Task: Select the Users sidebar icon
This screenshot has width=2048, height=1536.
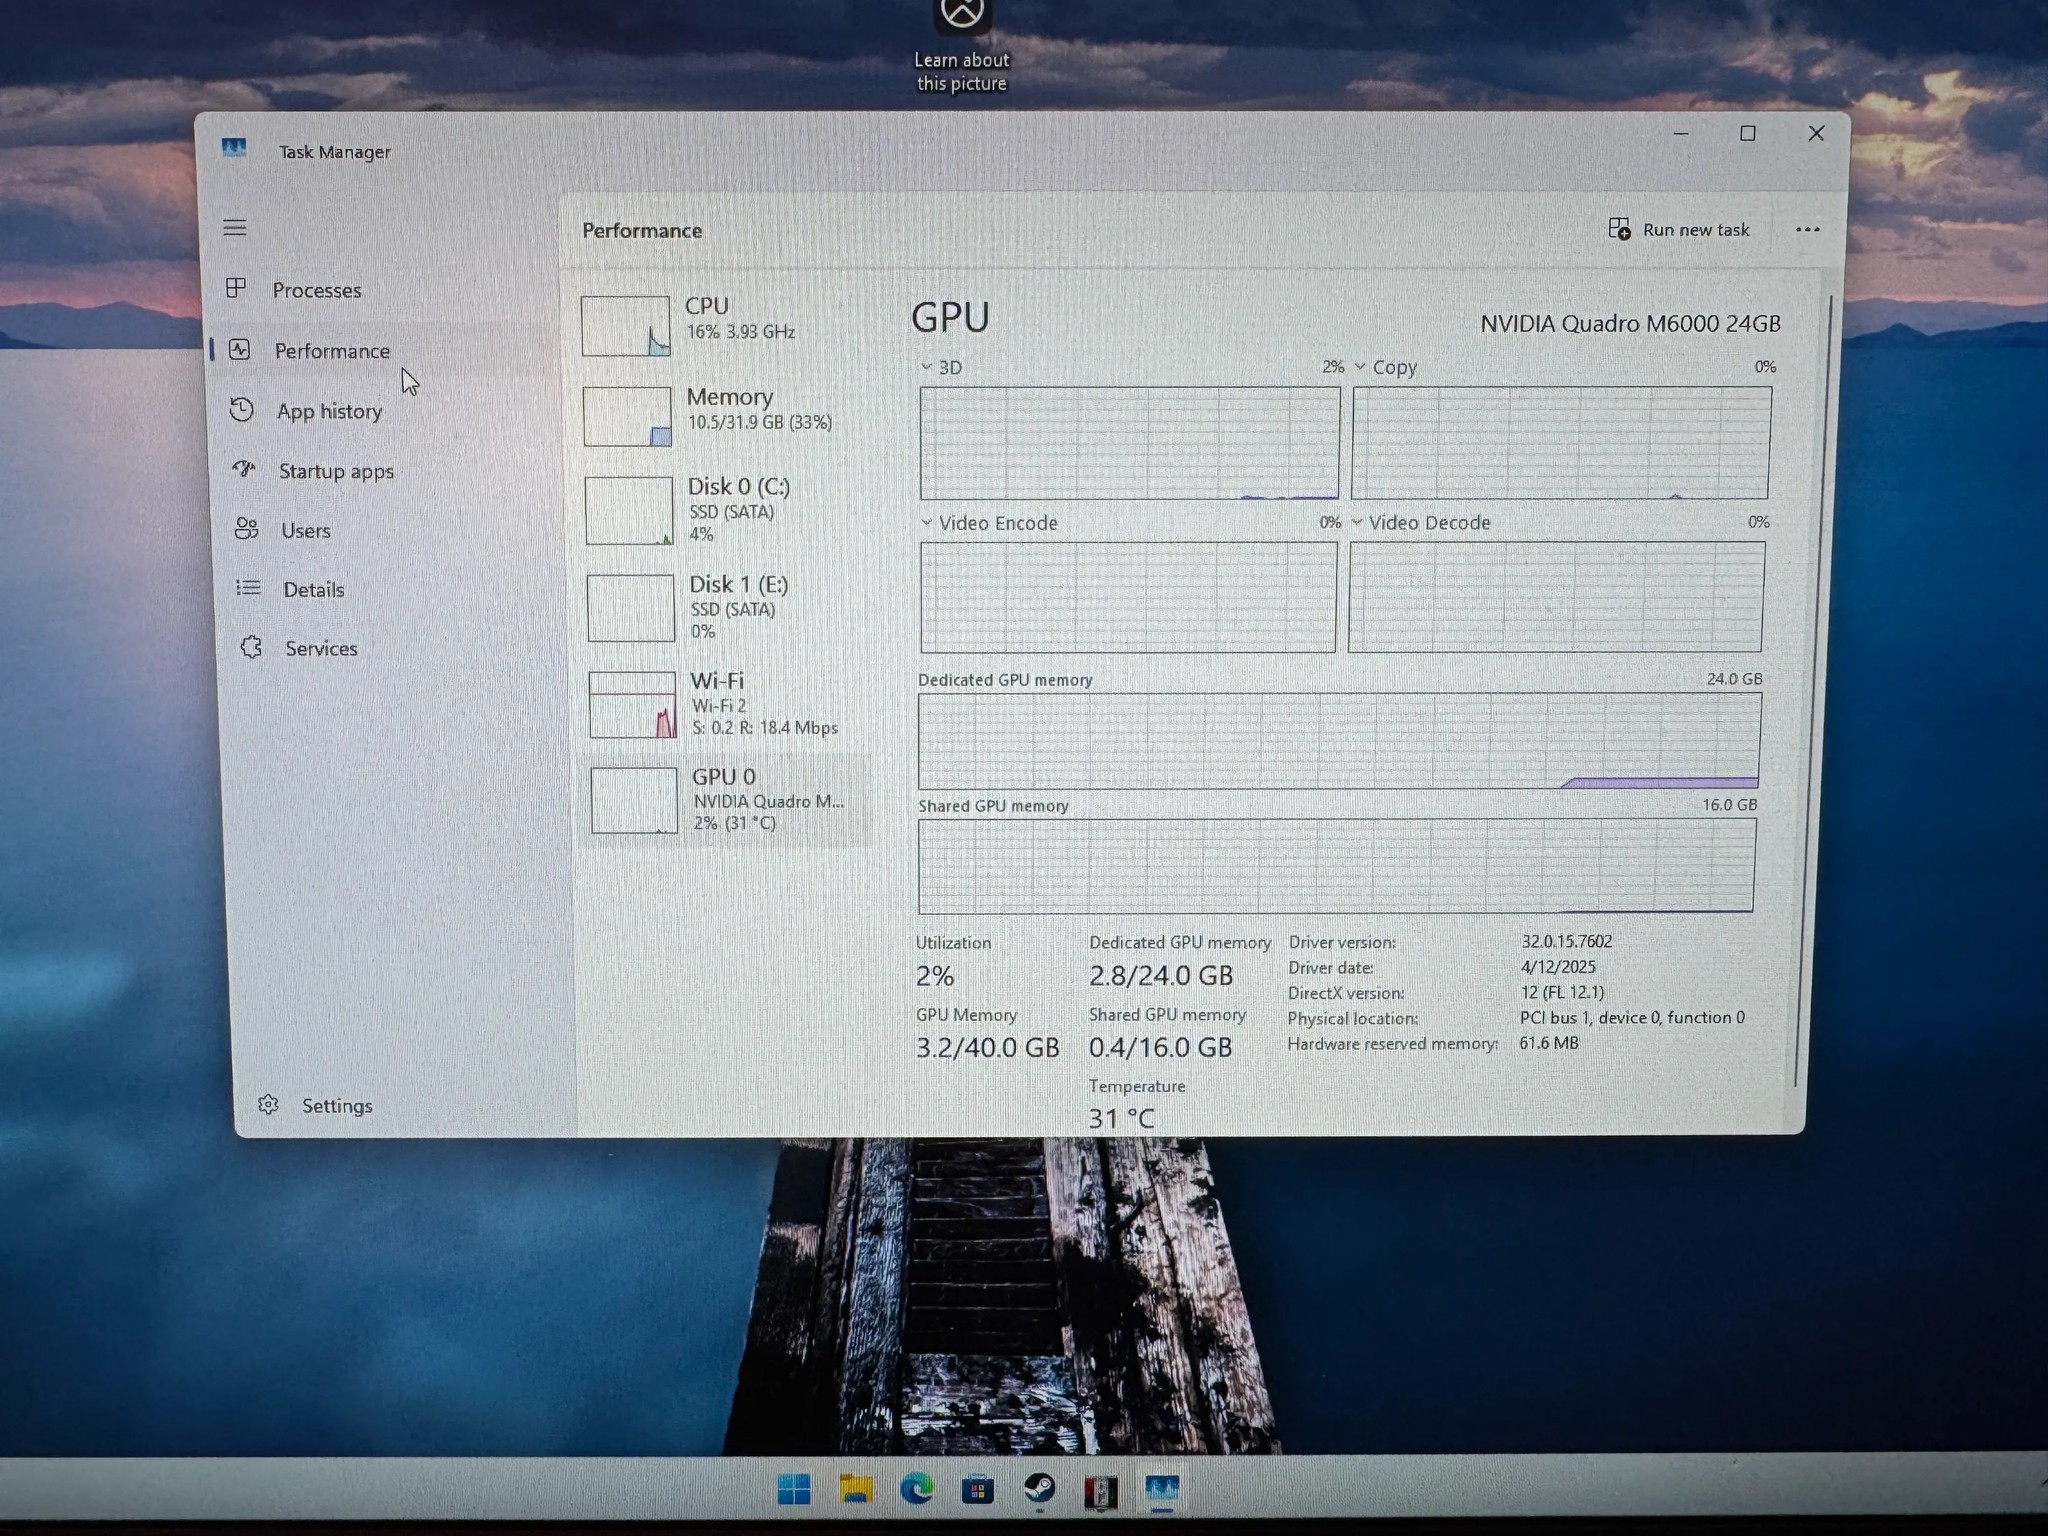Action: pos(247,530)
